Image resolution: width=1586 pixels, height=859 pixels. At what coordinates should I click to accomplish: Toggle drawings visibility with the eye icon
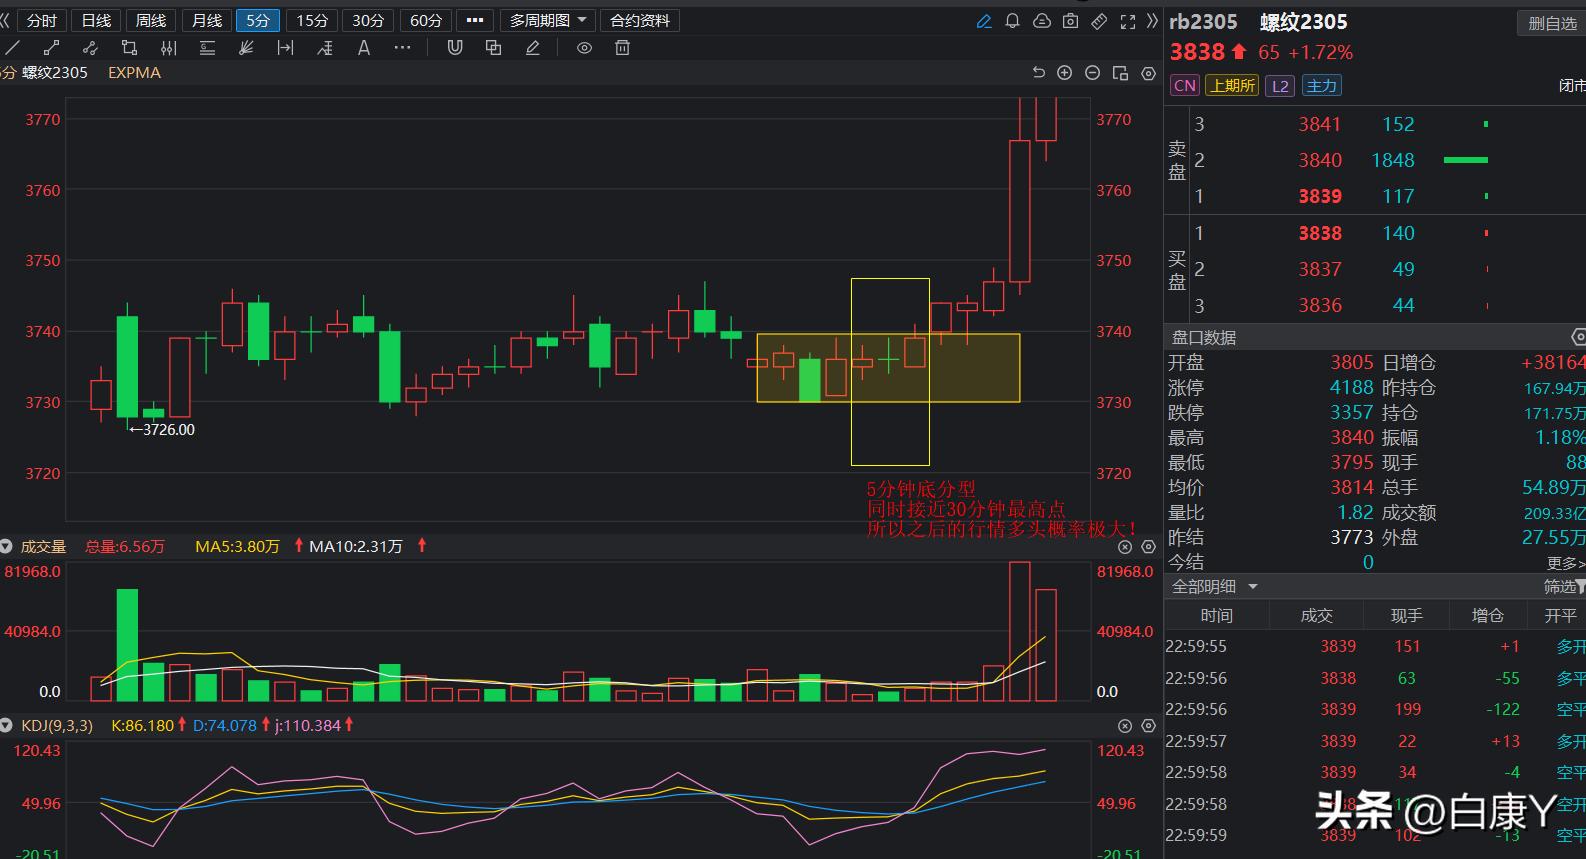(x=584, y=48)
